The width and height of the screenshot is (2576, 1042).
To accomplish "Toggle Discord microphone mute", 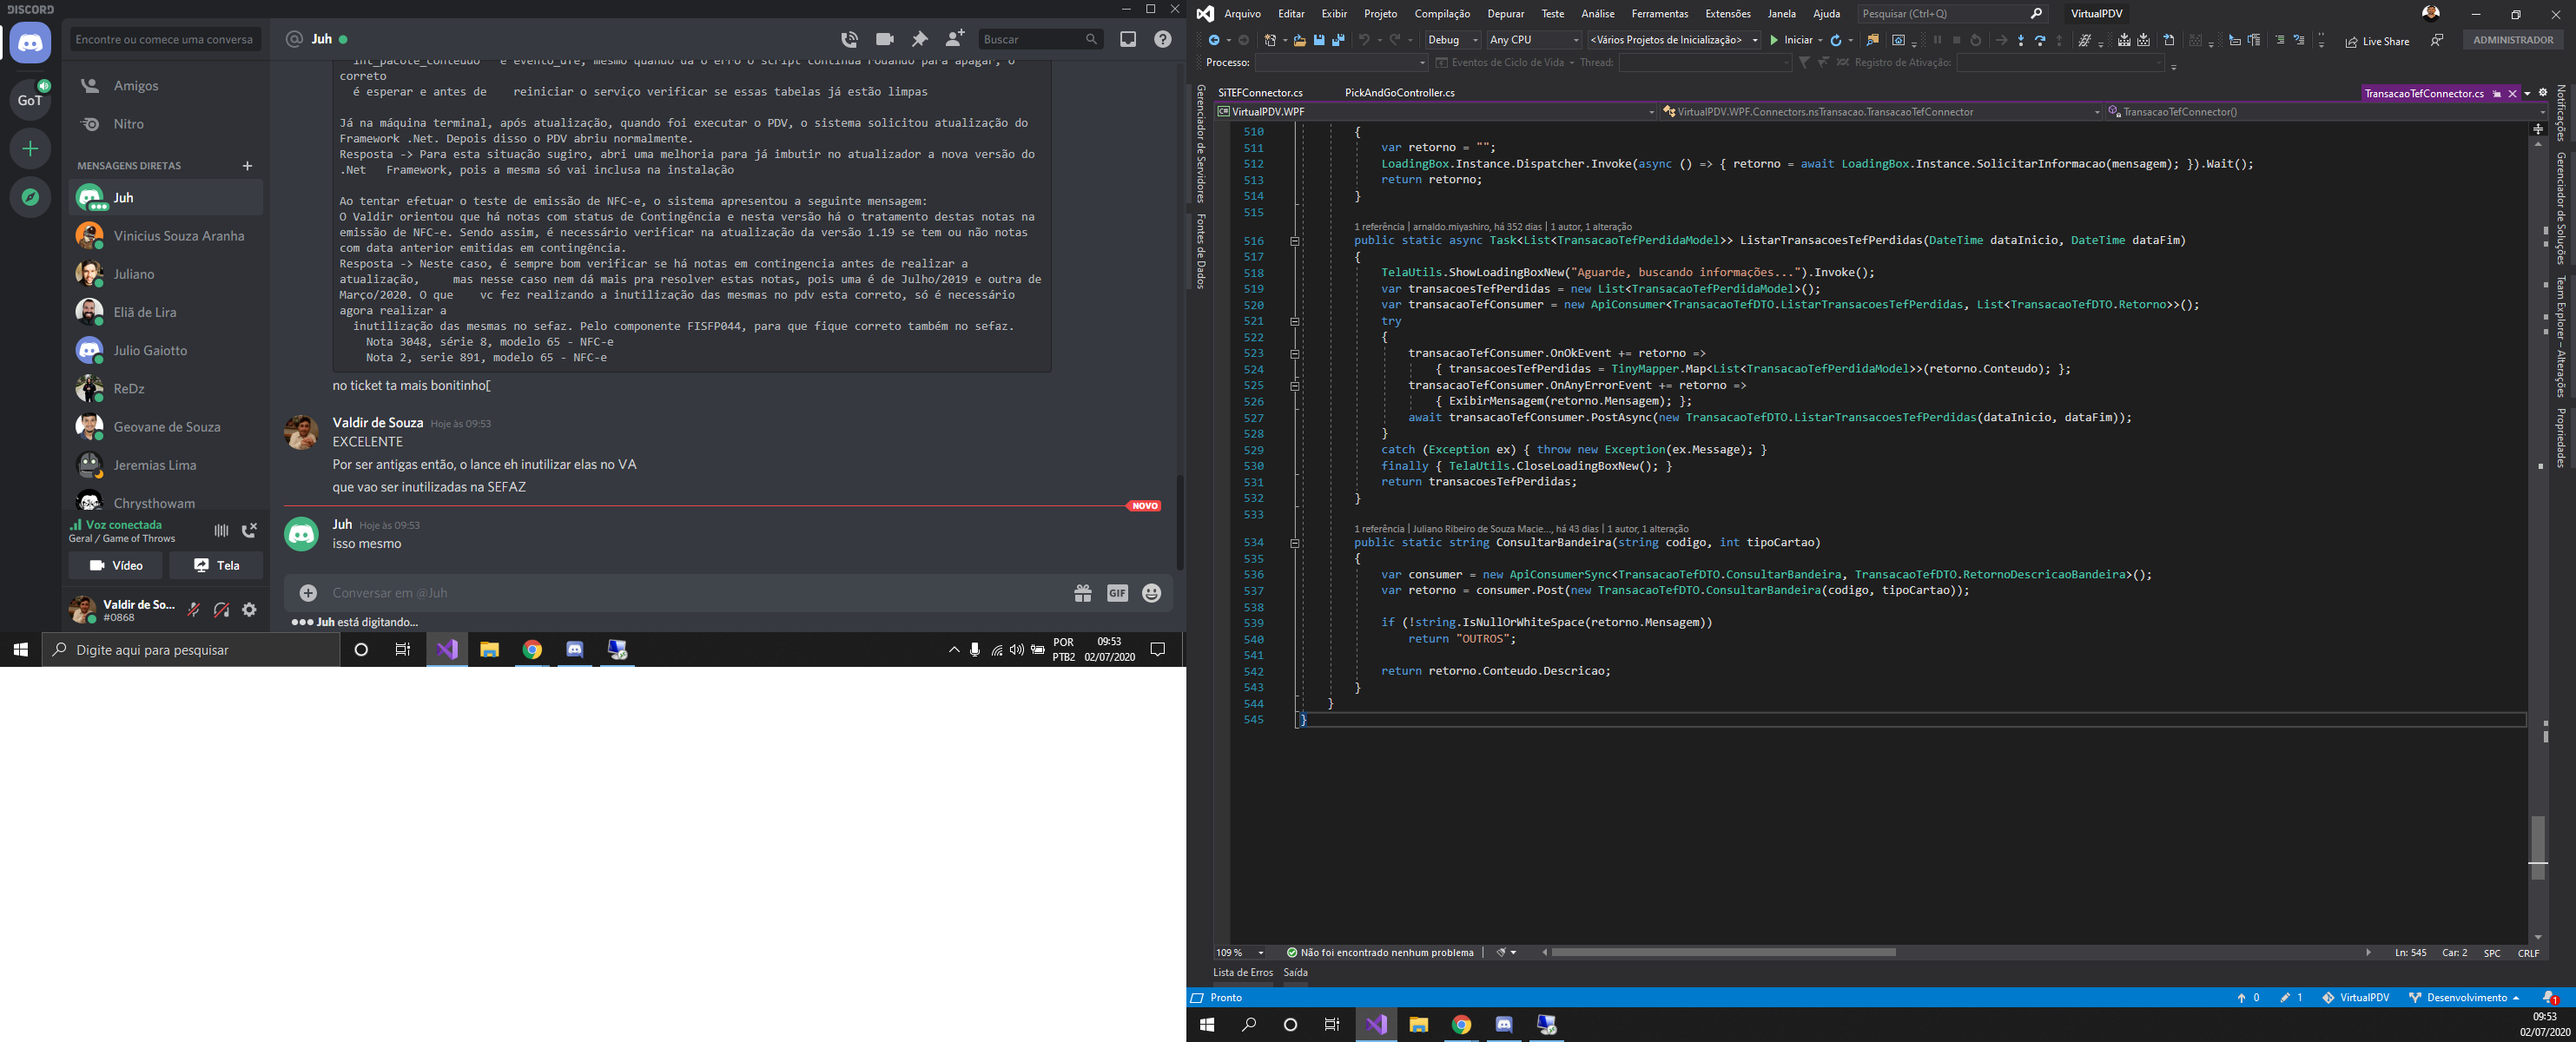I will [194, 610].
